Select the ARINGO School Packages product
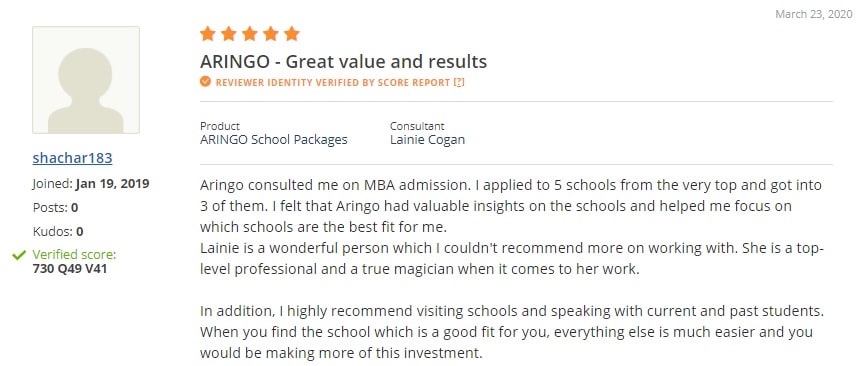 [x=274, y=140]
